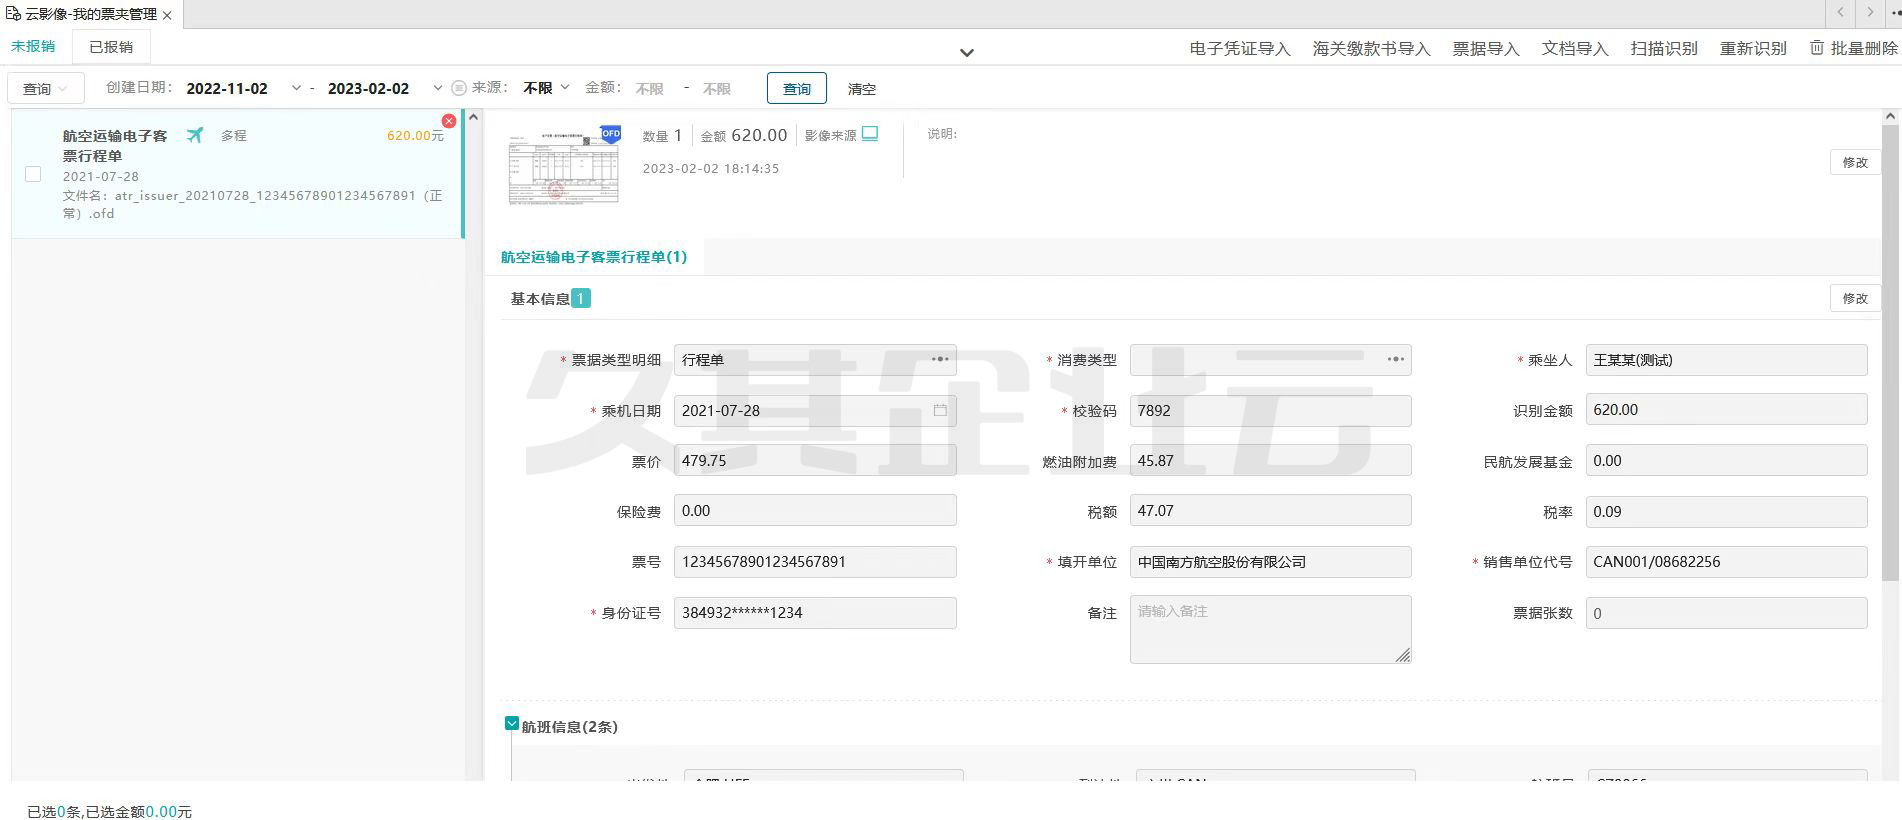Click the red delete icon on the invoice card
Screen dimensions: 1902x820
(x=449, y=121)
